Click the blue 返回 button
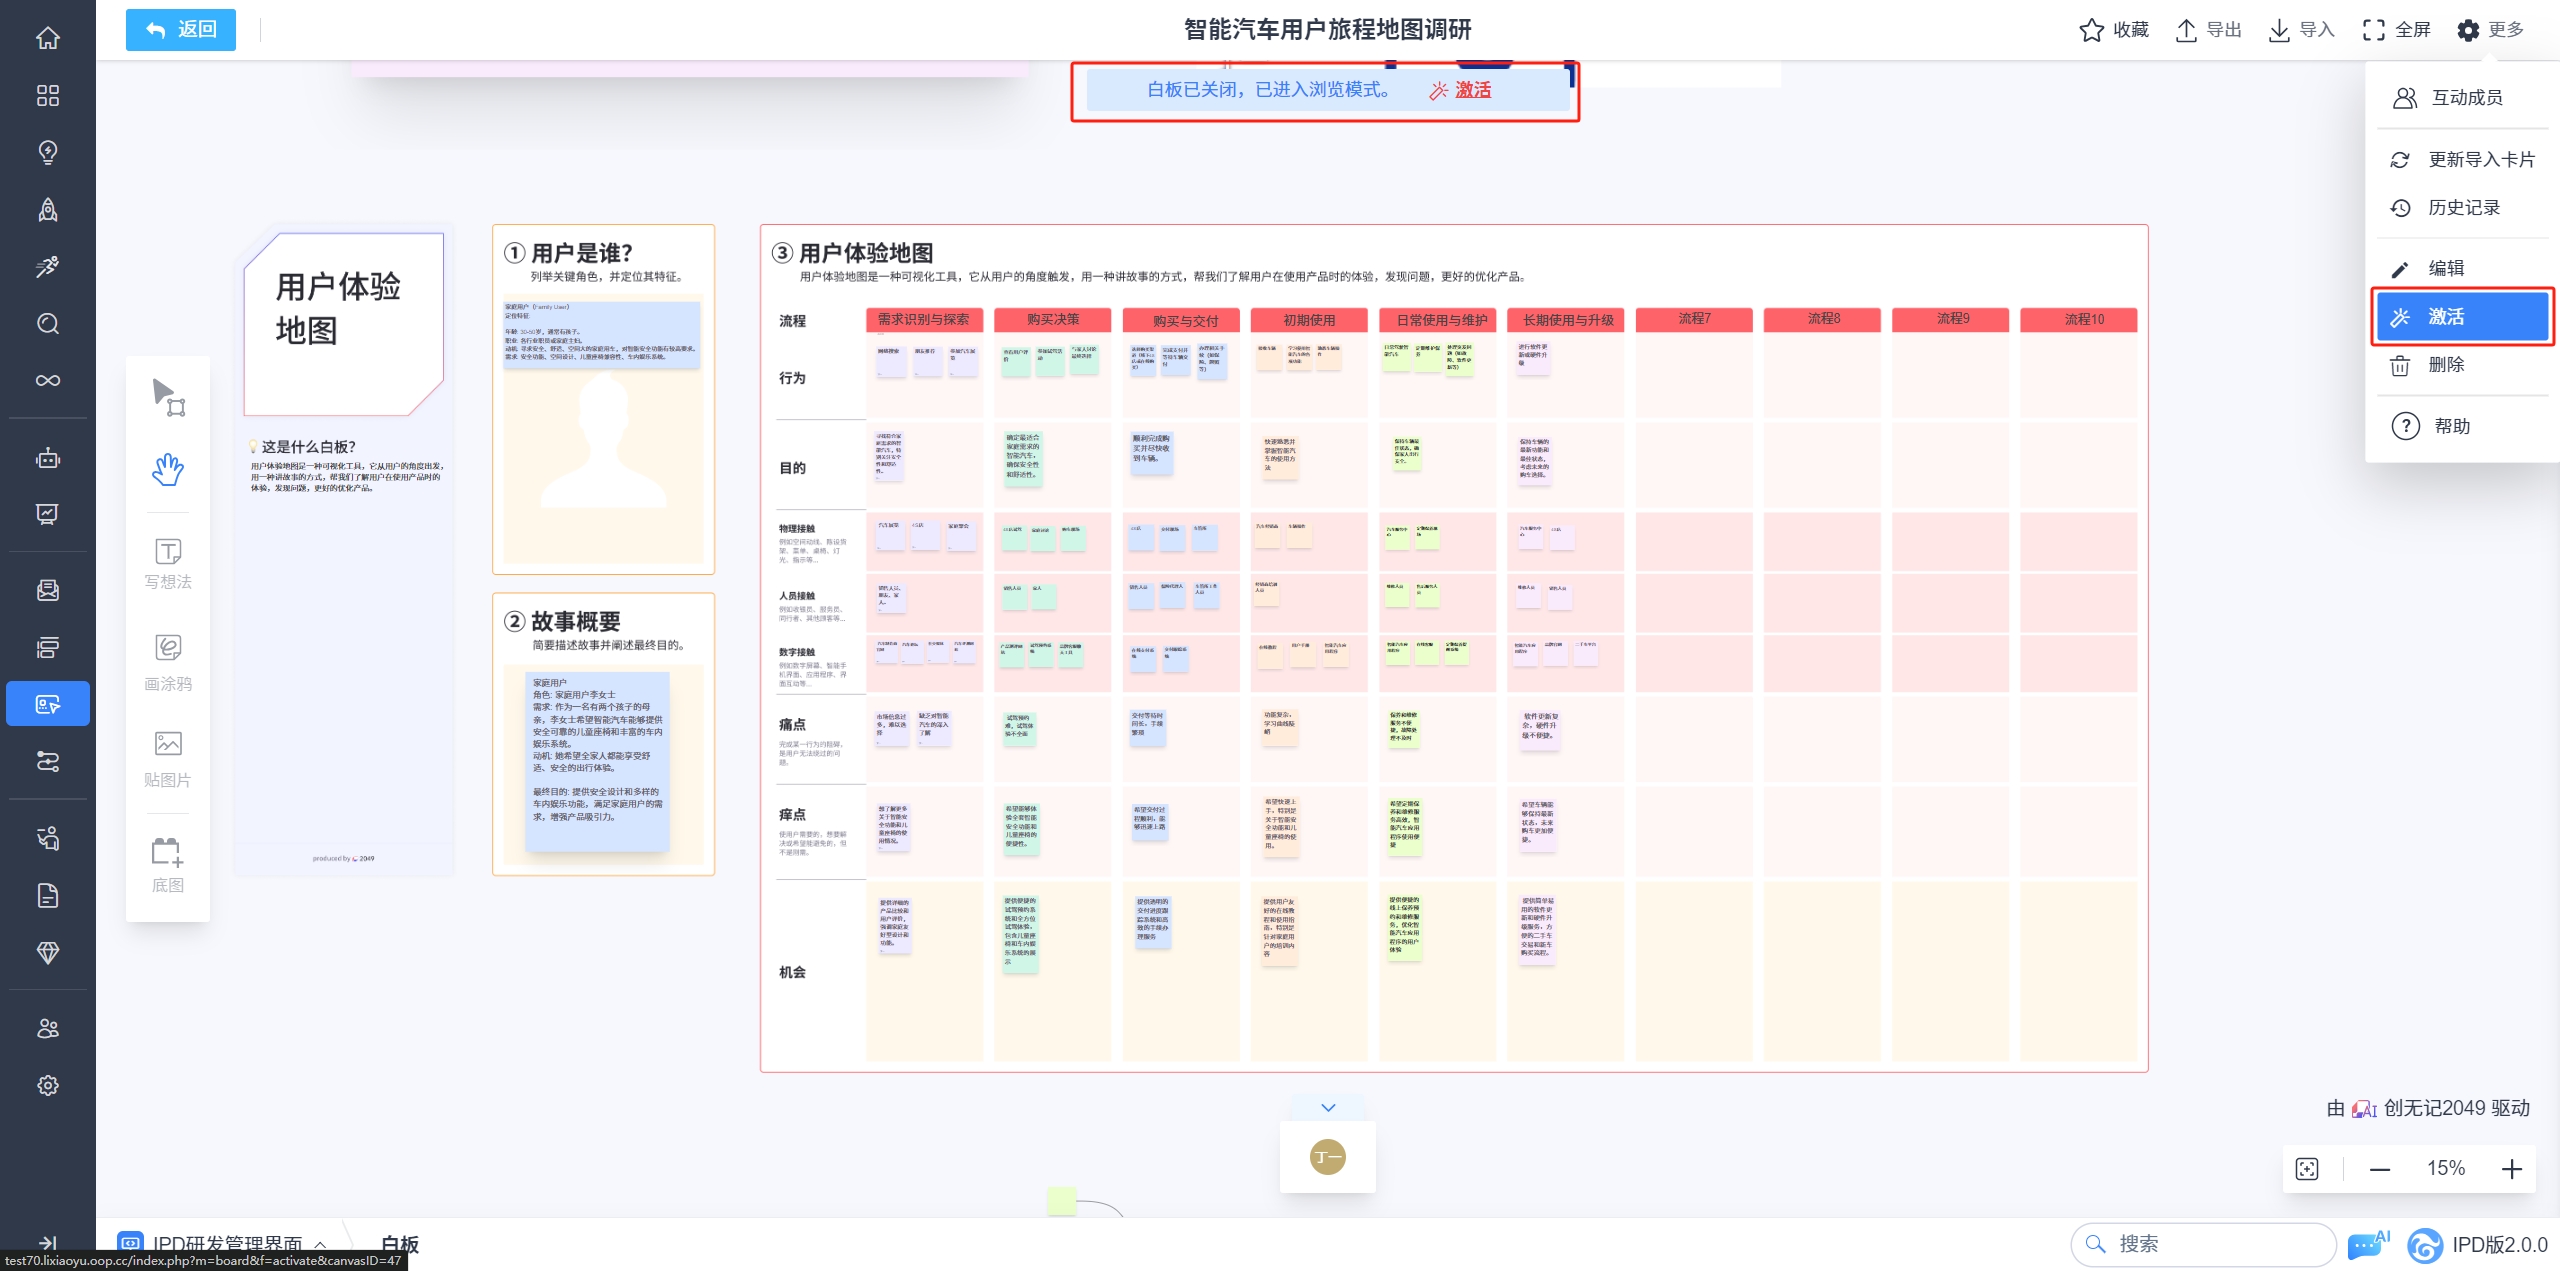This screenshot has width=2560, height=1271. tap(181, 30)
